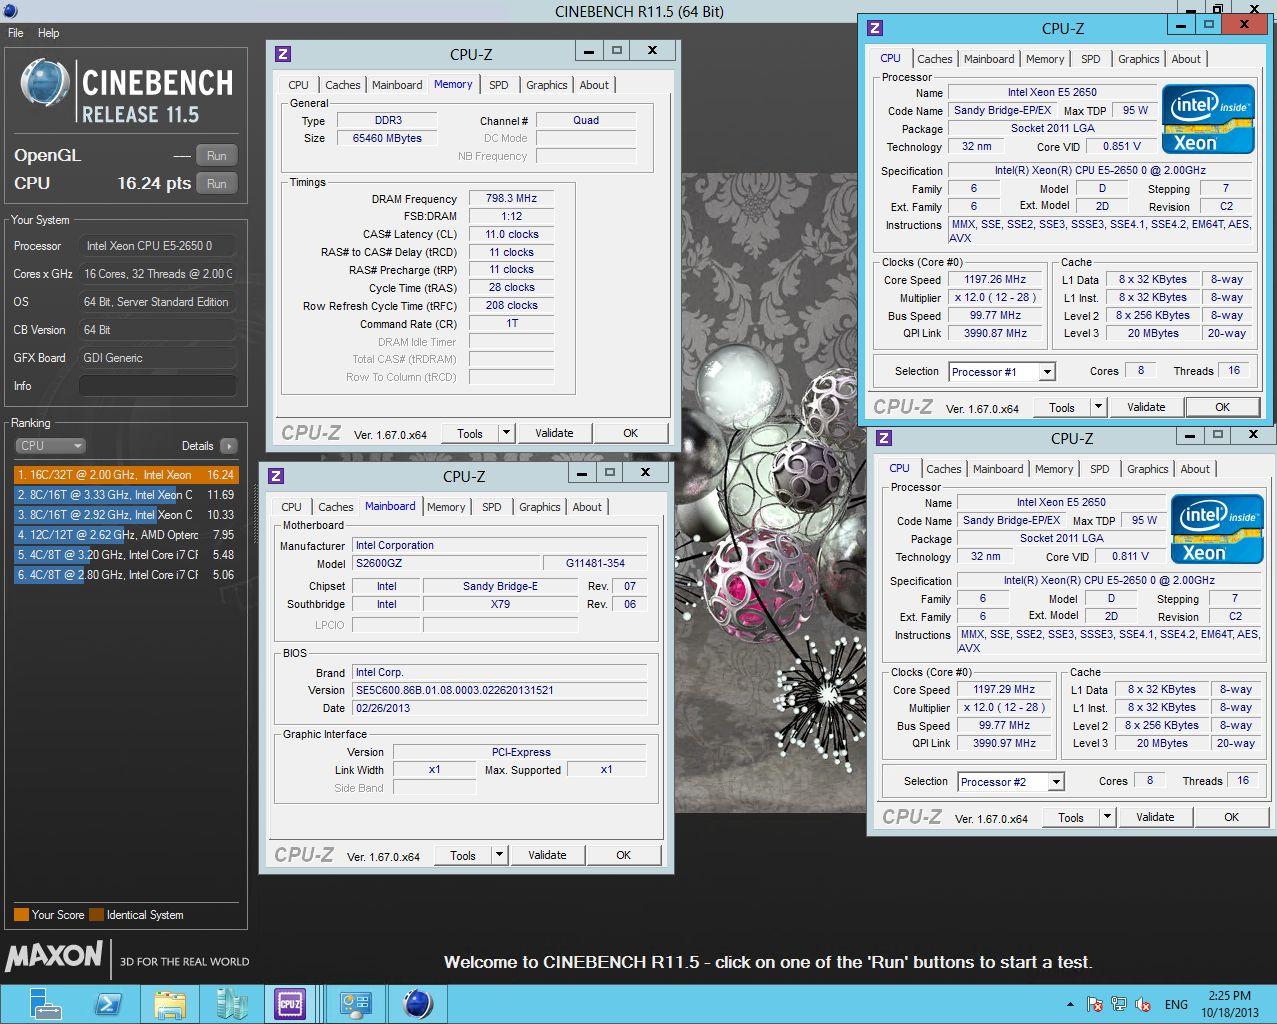Click the ENG language indicator in tray
This screenshot has width=1277, height=1024.
click(x=1176, y=1004)
